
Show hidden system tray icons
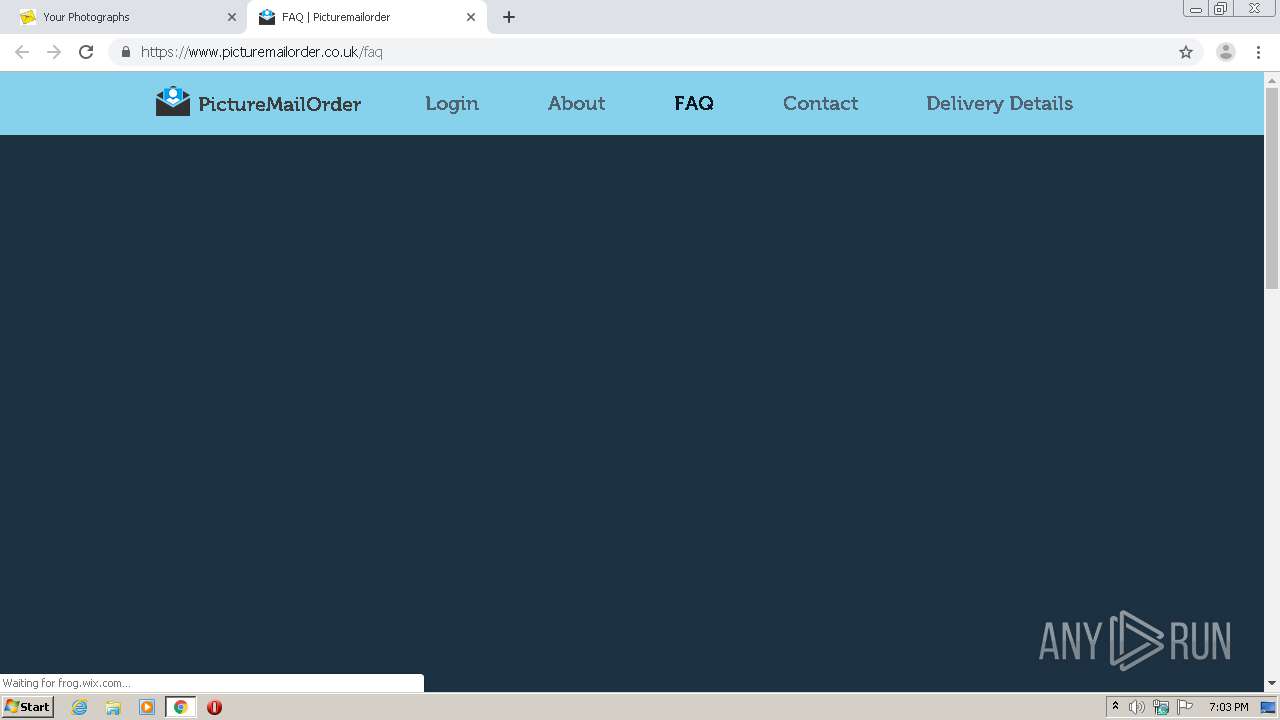pos(1116,707)
